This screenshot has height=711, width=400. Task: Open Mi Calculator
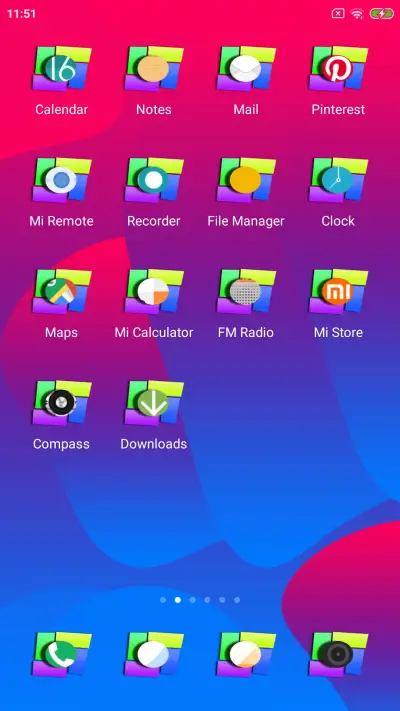(x=154, y=292)
